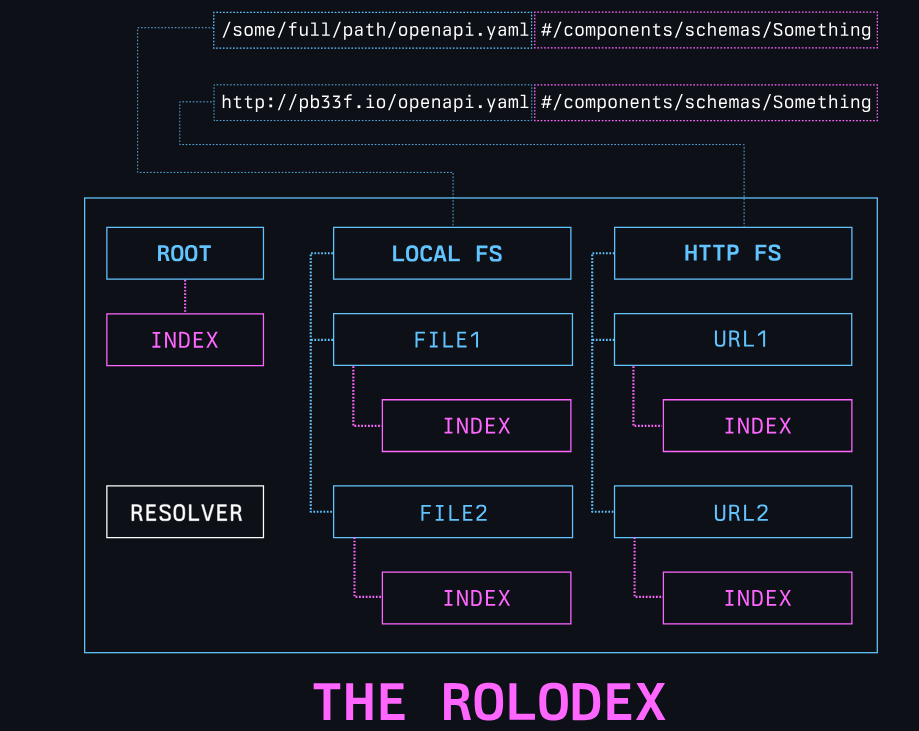Click the INDEX box beneath URL1
The image size is (919, 731).
(x=757, y=425)
